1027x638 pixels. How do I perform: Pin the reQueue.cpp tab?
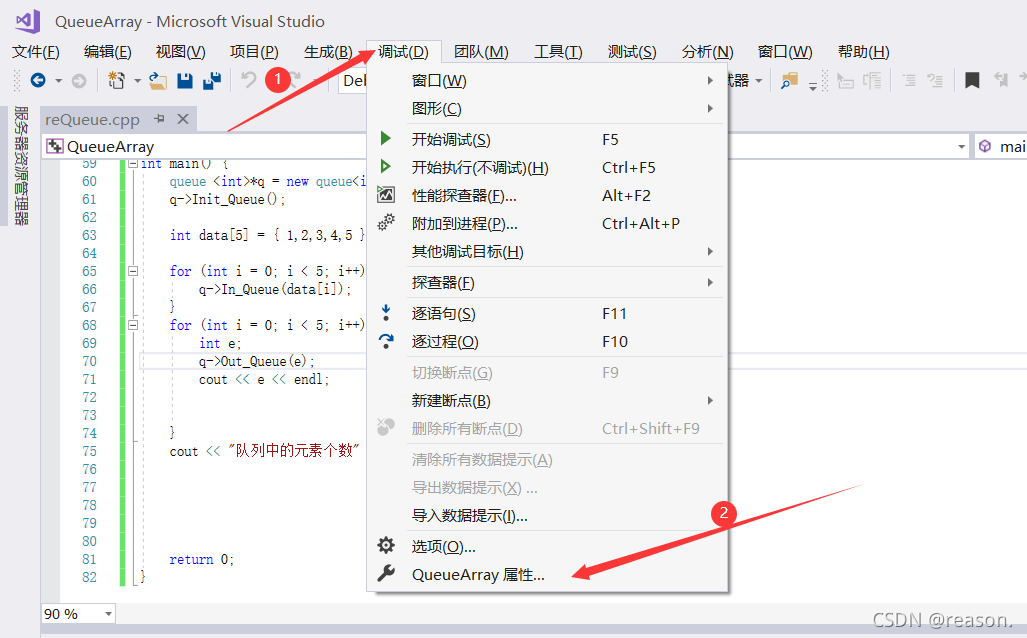pyautogui.click(x=159, y=119)
